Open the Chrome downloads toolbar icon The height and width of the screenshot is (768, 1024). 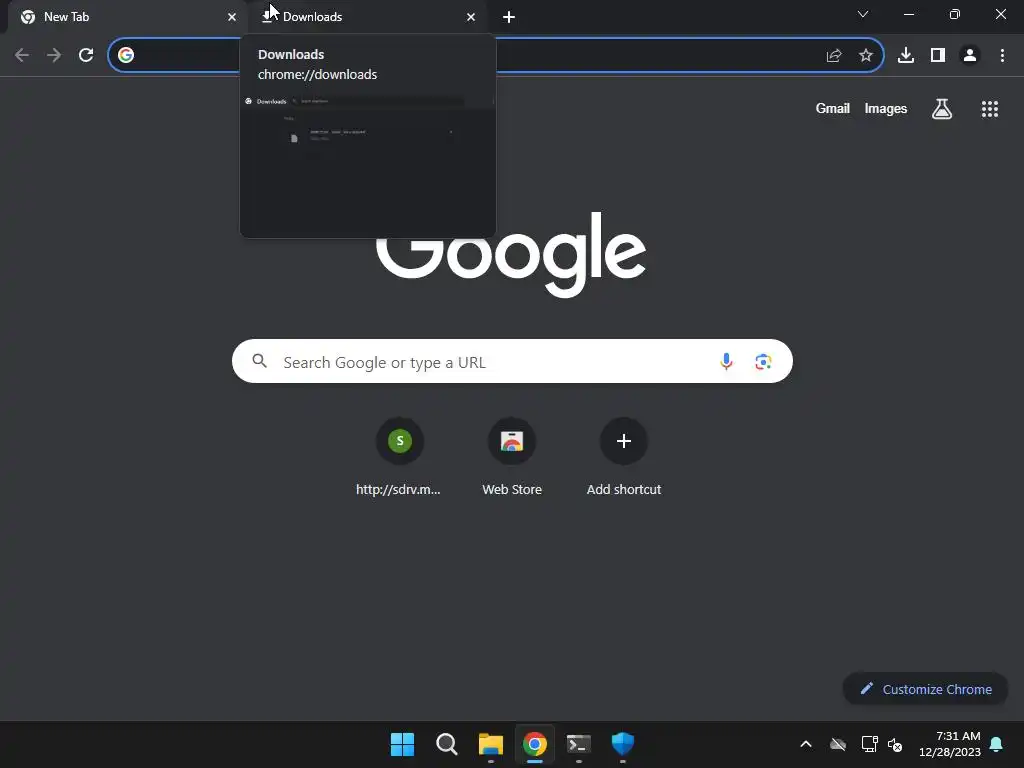(x=906, y=56)
